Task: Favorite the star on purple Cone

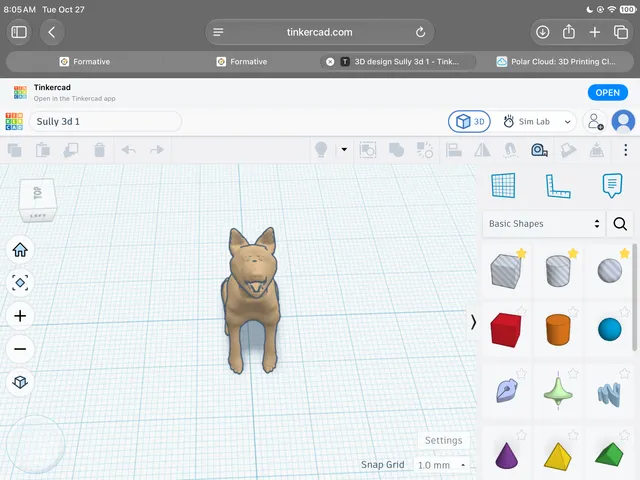Action: (521, 435)
